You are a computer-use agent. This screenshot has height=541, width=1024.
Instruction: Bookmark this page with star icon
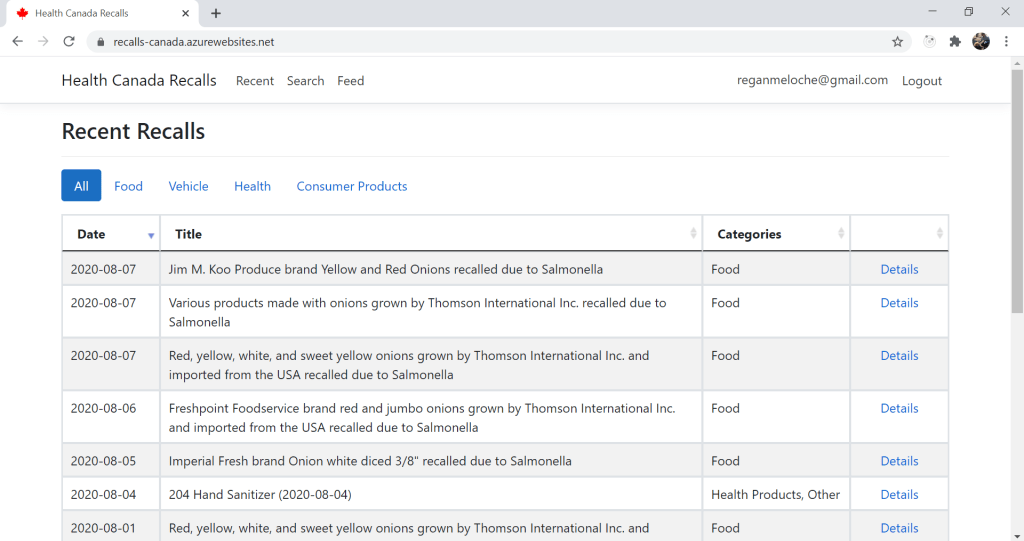click(x=897, y=42)
